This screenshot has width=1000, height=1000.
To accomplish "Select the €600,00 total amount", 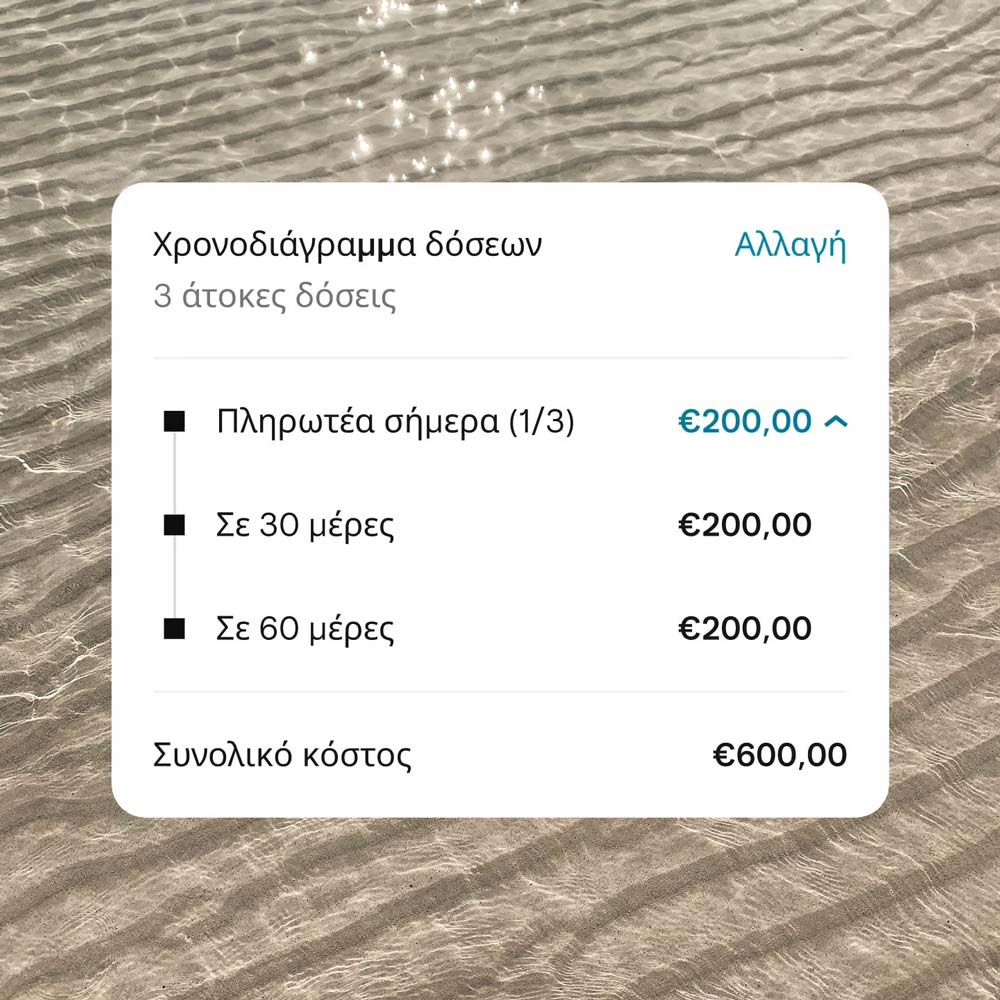I will coord(779,755).
